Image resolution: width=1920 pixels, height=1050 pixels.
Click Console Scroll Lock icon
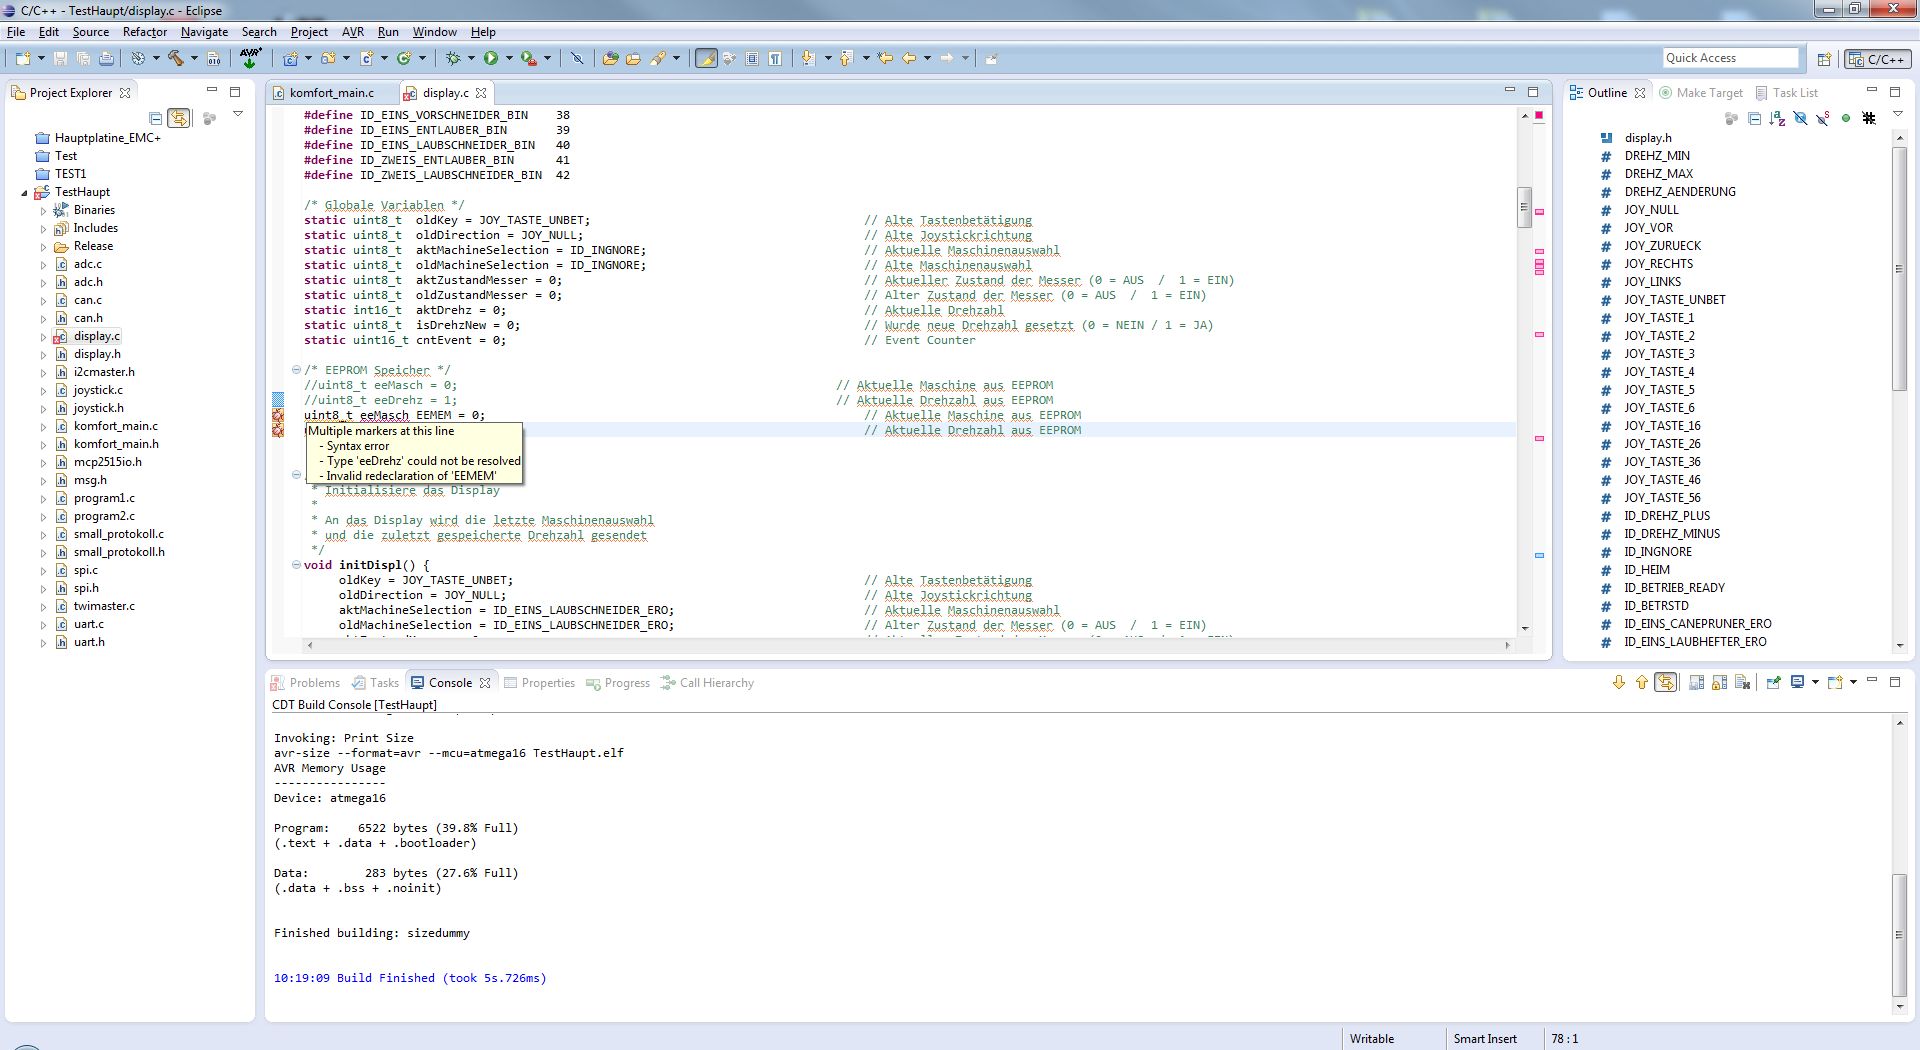tap(1719, 683)
